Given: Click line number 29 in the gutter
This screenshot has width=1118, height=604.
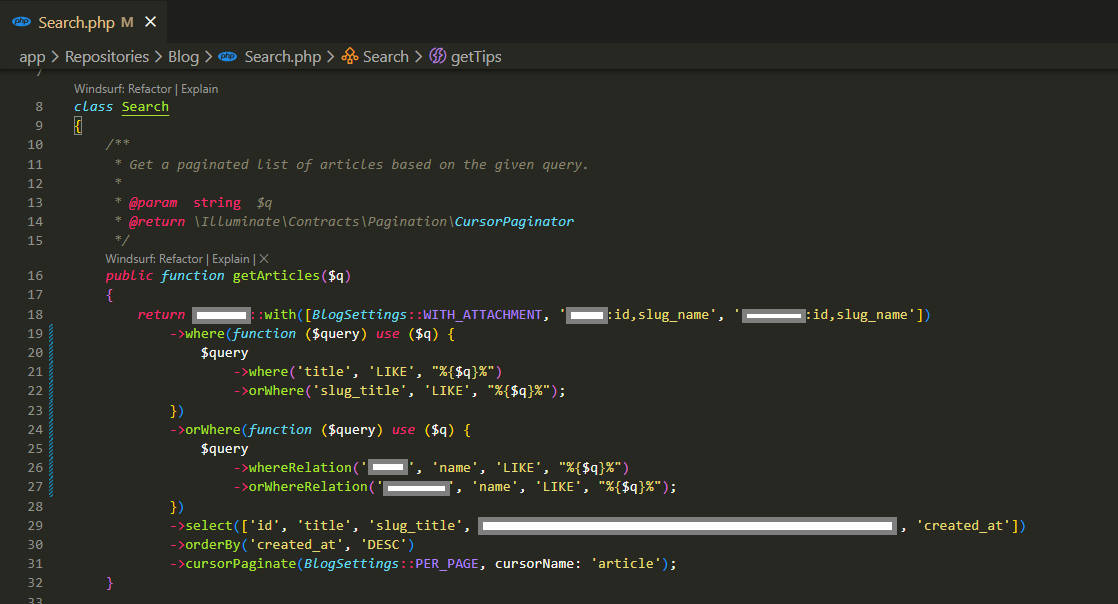Looking at the screenshot, I should [x=35, y=526].
